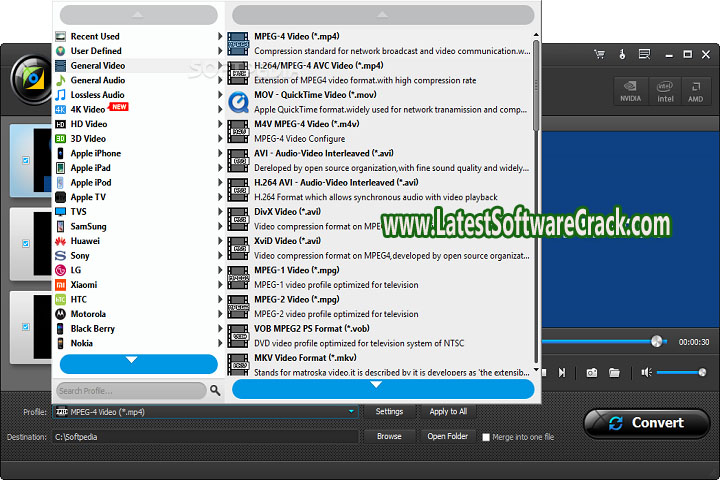
Task: Click the Motorola category icon
Action: [60, 314]
